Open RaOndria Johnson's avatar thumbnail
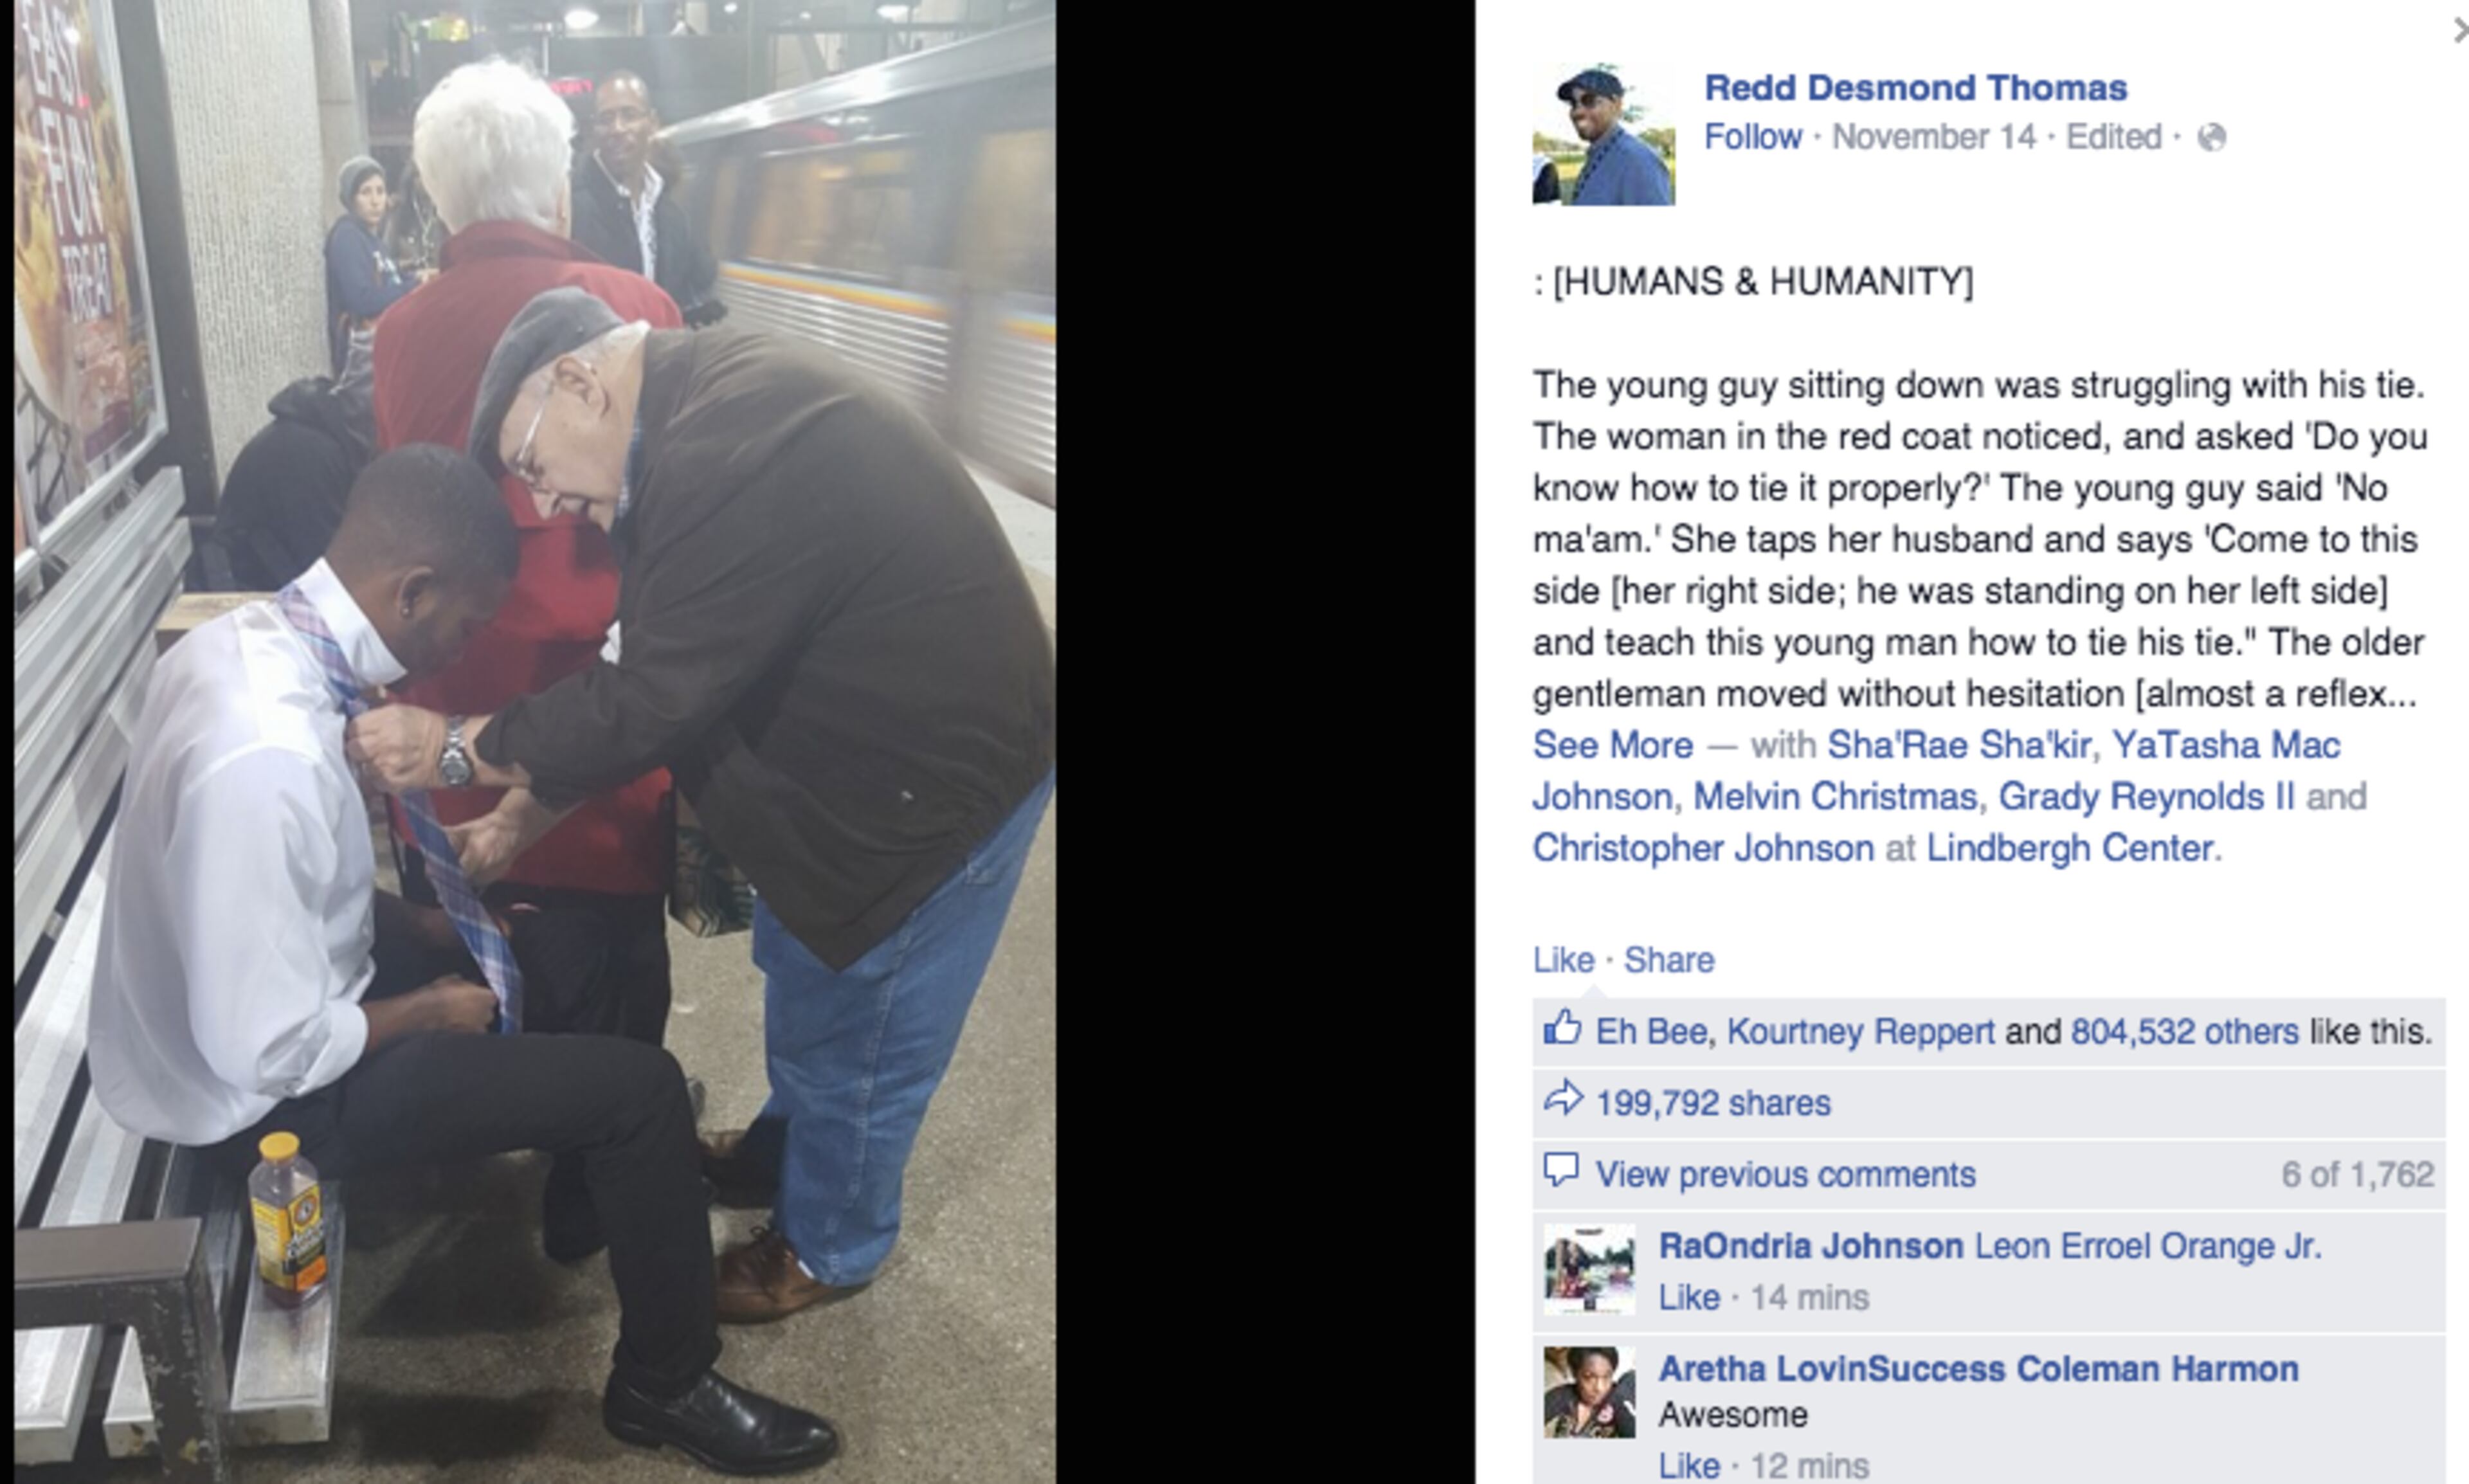 (x=1590, y=1269)
